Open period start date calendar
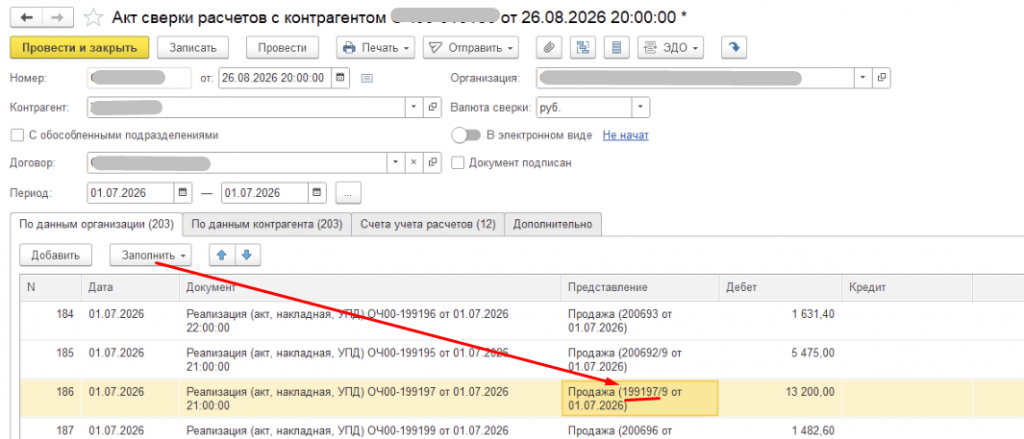 (182, 193)
